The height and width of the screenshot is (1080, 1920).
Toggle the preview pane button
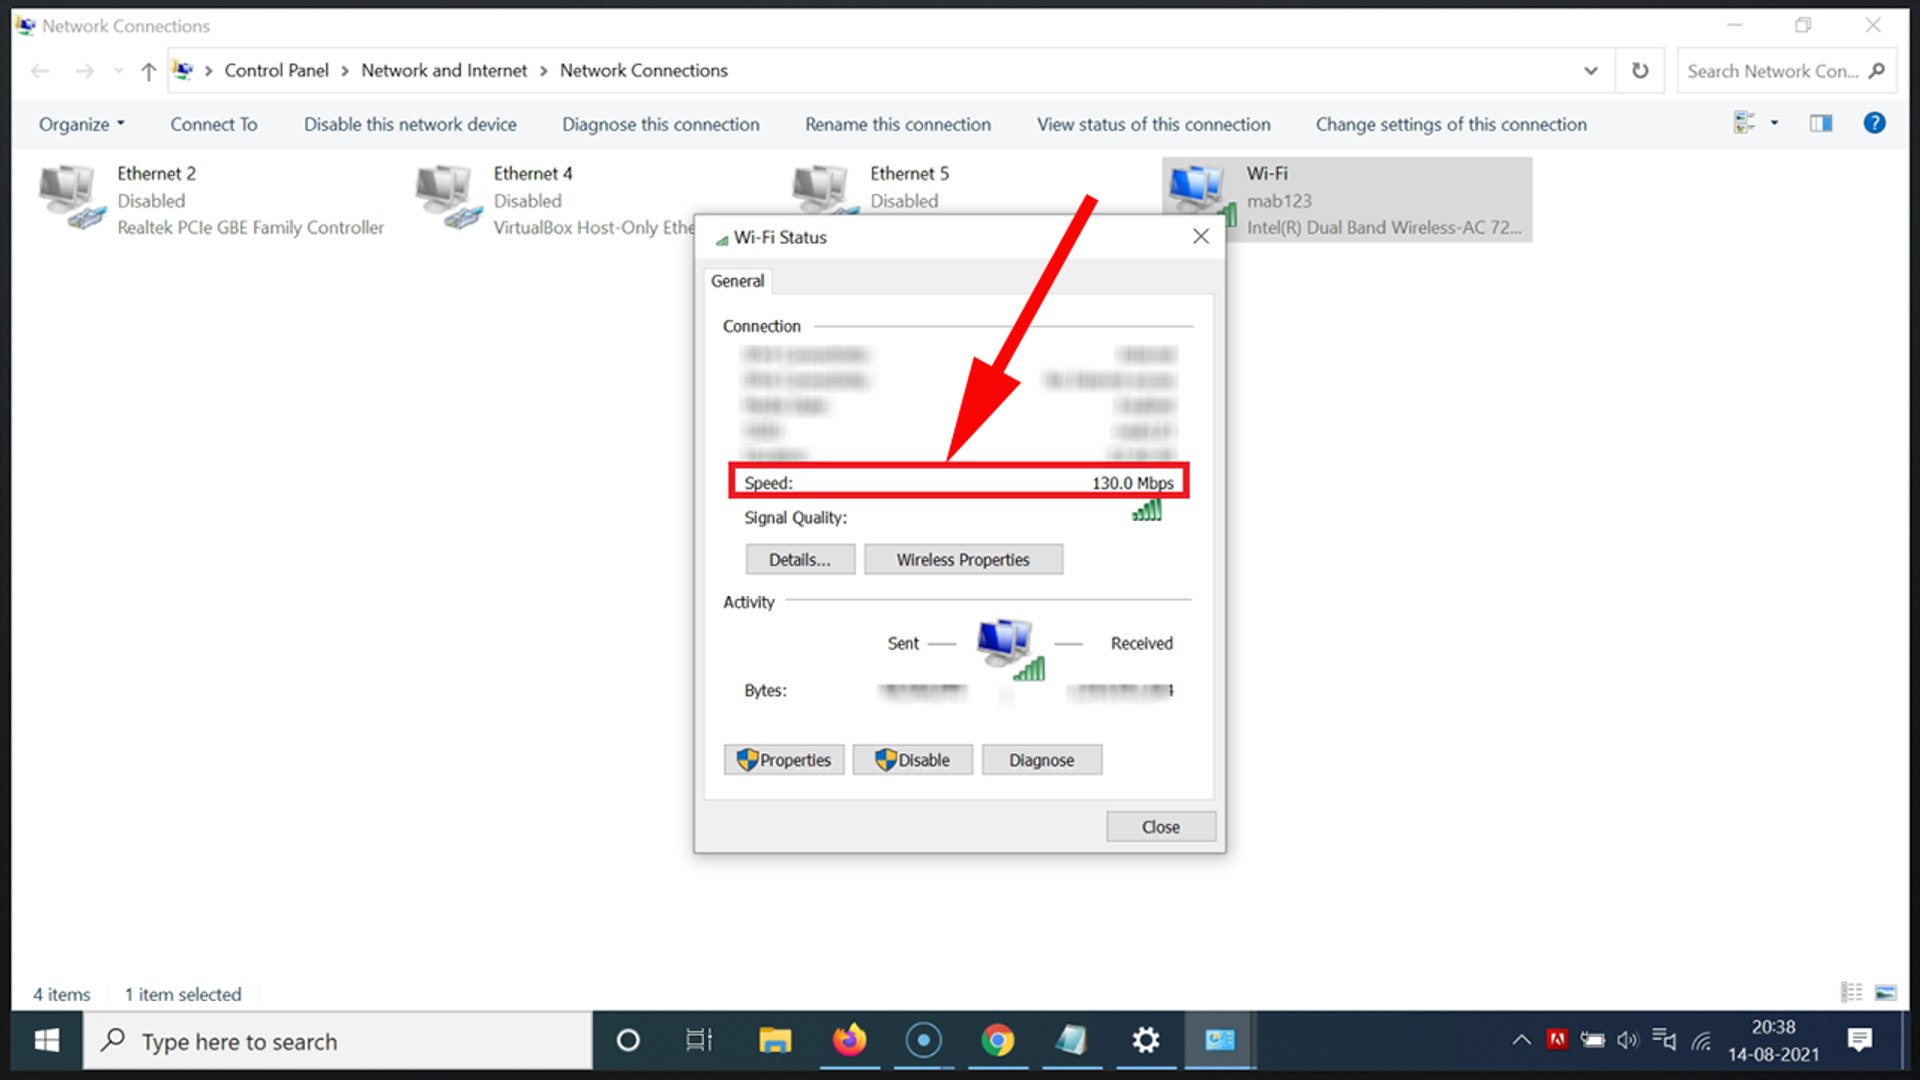click(1820, 123)
